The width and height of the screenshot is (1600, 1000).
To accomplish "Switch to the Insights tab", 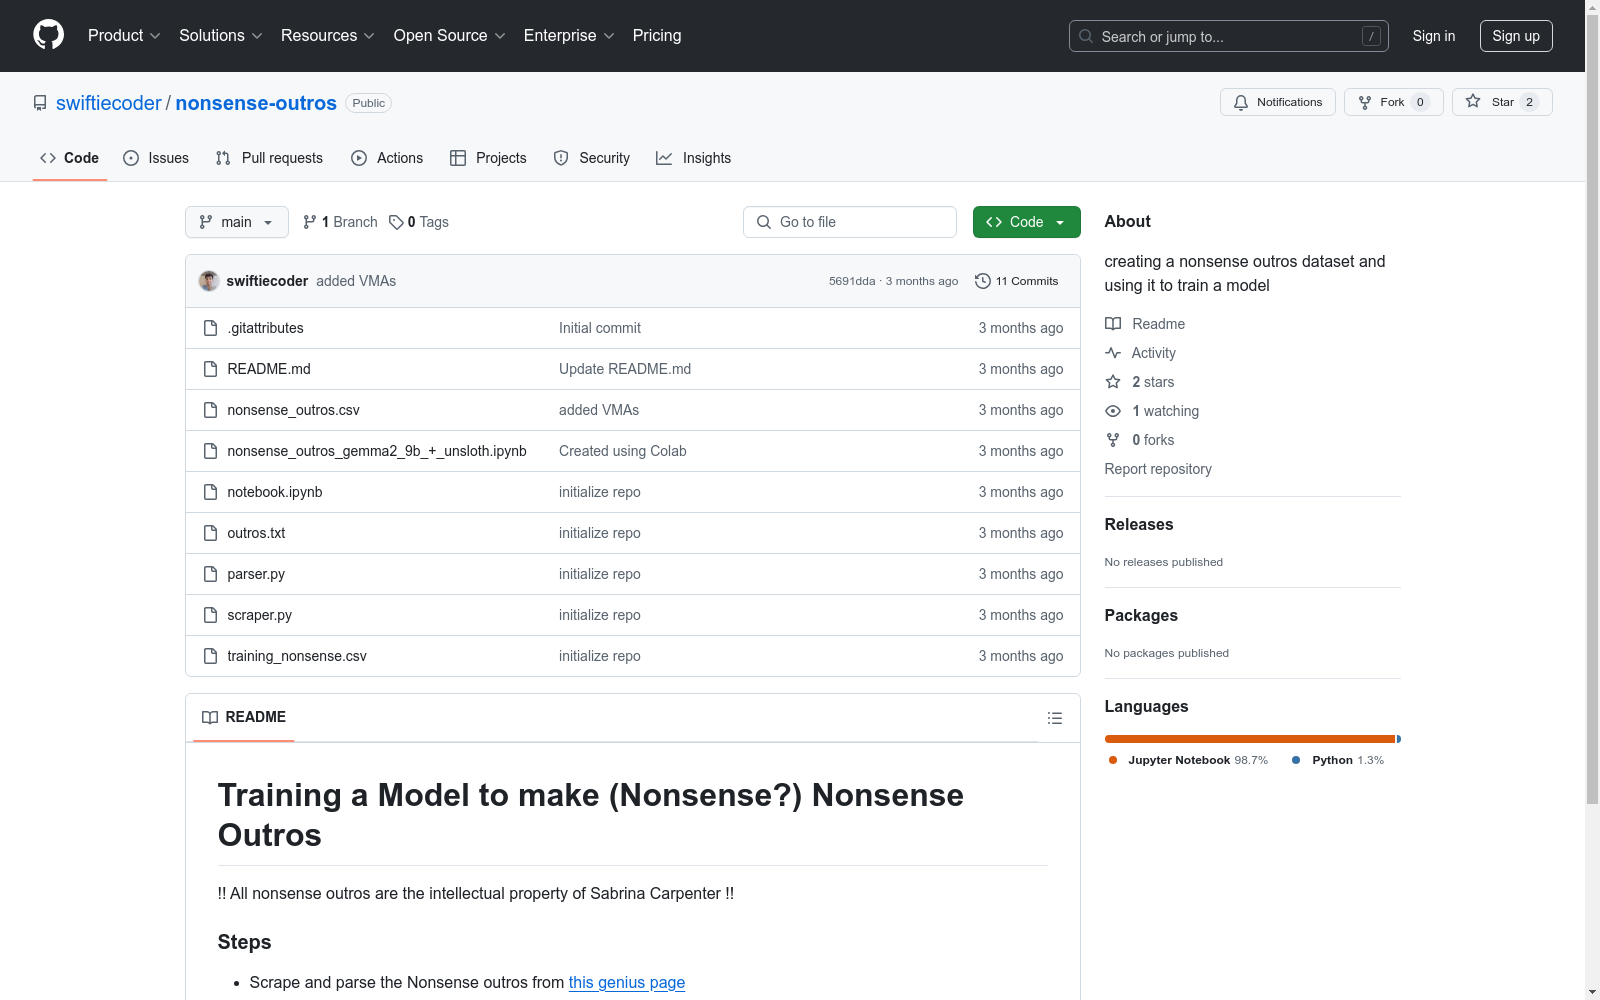I will 694,158.
